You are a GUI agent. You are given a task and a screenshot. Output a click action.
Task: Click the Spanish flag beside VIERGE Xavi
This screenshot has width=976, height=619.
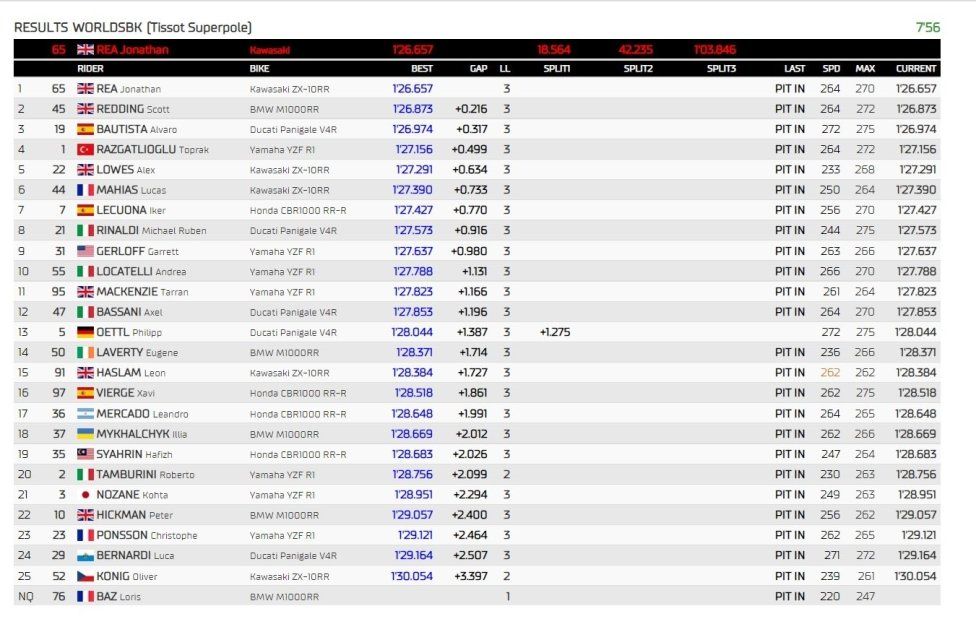point(85,393)
